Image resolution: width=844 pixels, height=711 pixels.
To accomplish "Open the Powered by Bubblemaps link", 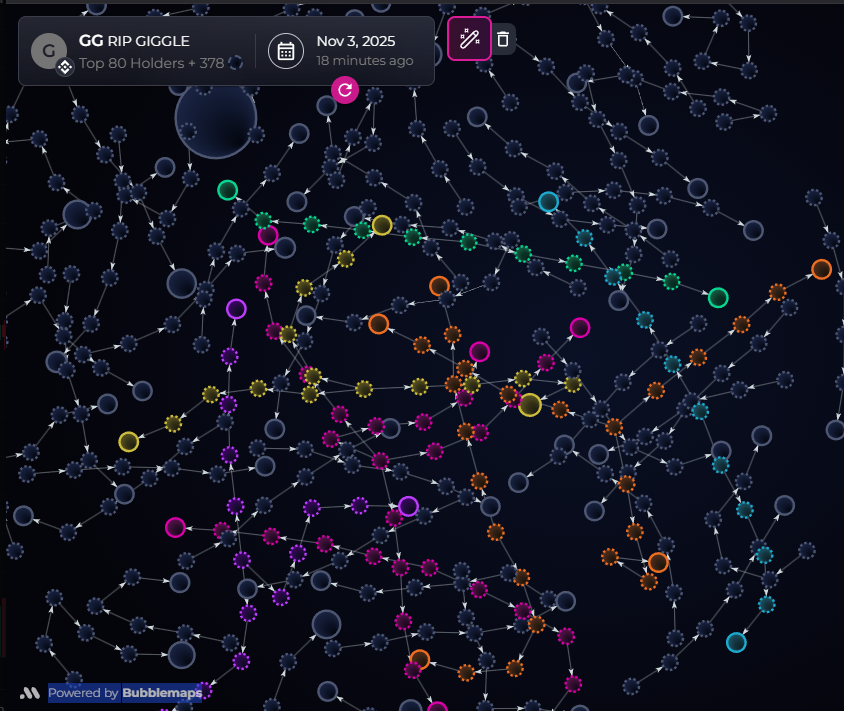I will coord(125,693).
